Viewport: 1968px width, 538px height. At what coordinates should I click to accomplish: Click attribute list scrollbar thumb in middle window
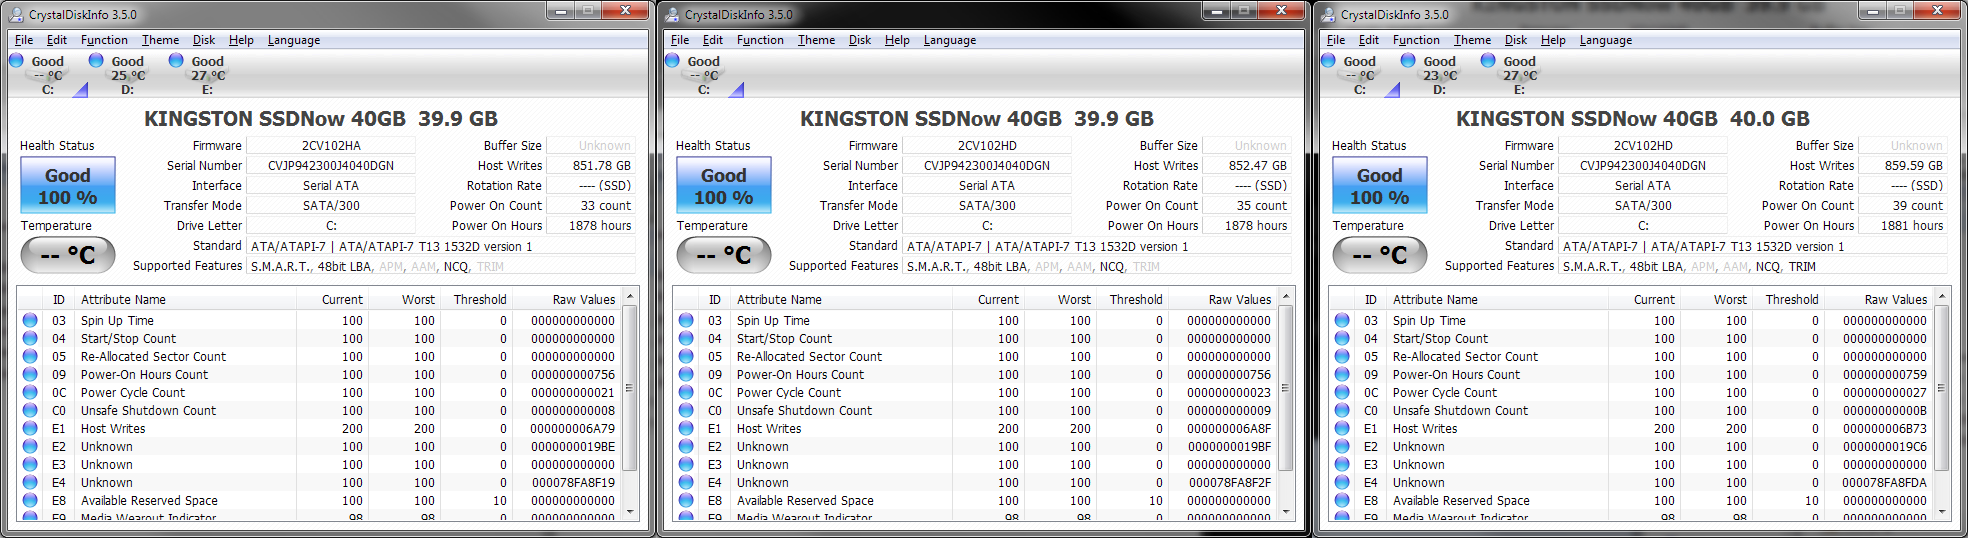pos(1286,388)
